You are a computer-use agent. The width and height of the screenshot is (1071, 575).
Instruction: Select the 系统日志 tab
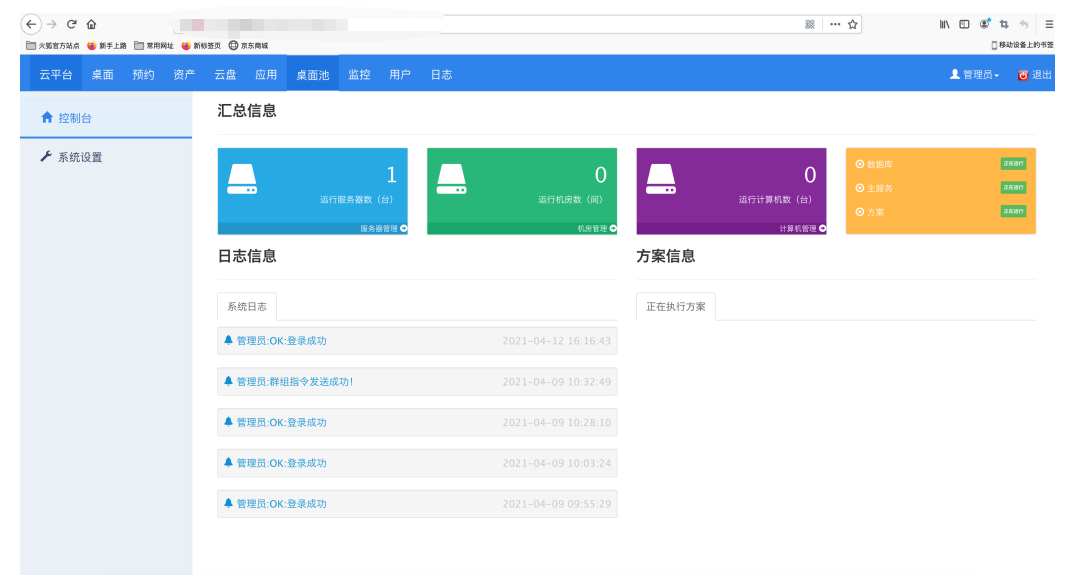pyautogui.click(x=247, y=307)
